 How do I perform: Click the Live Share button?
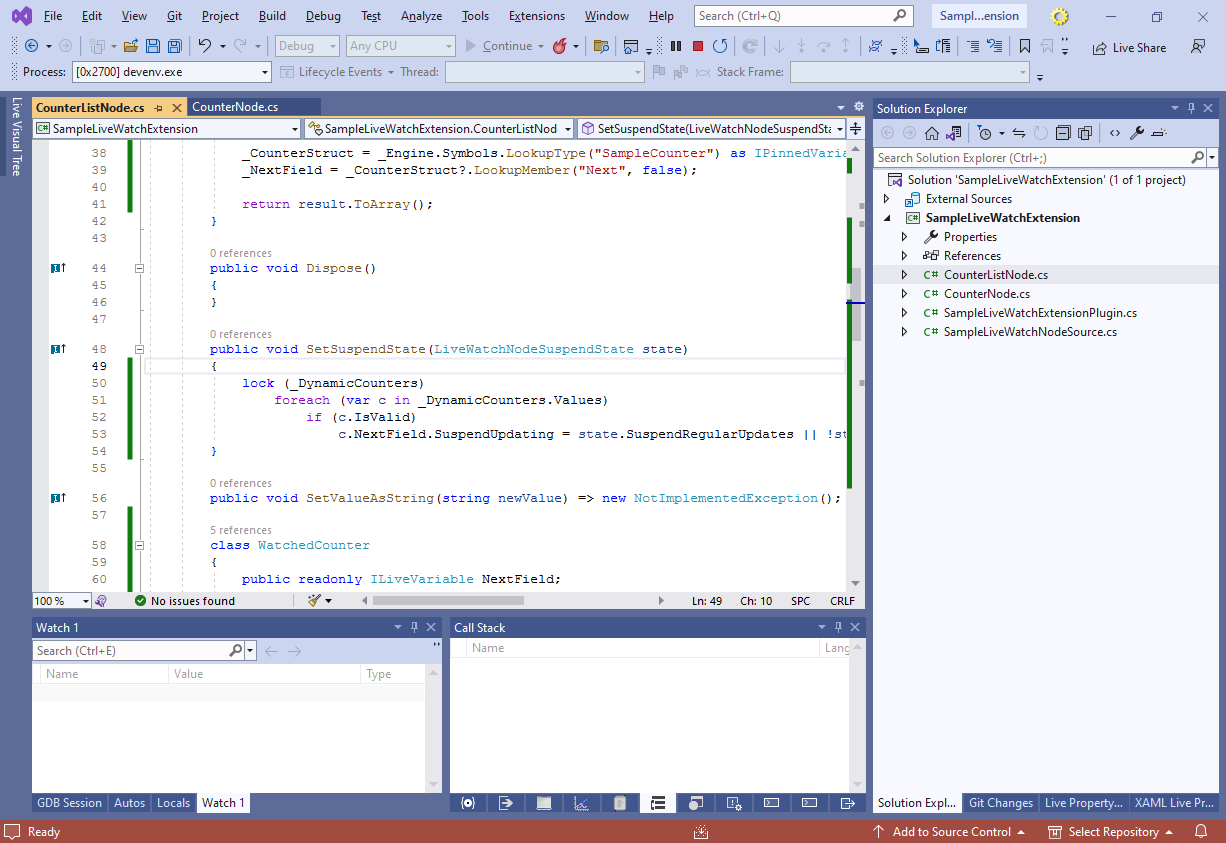click(x=1129, y=47)
